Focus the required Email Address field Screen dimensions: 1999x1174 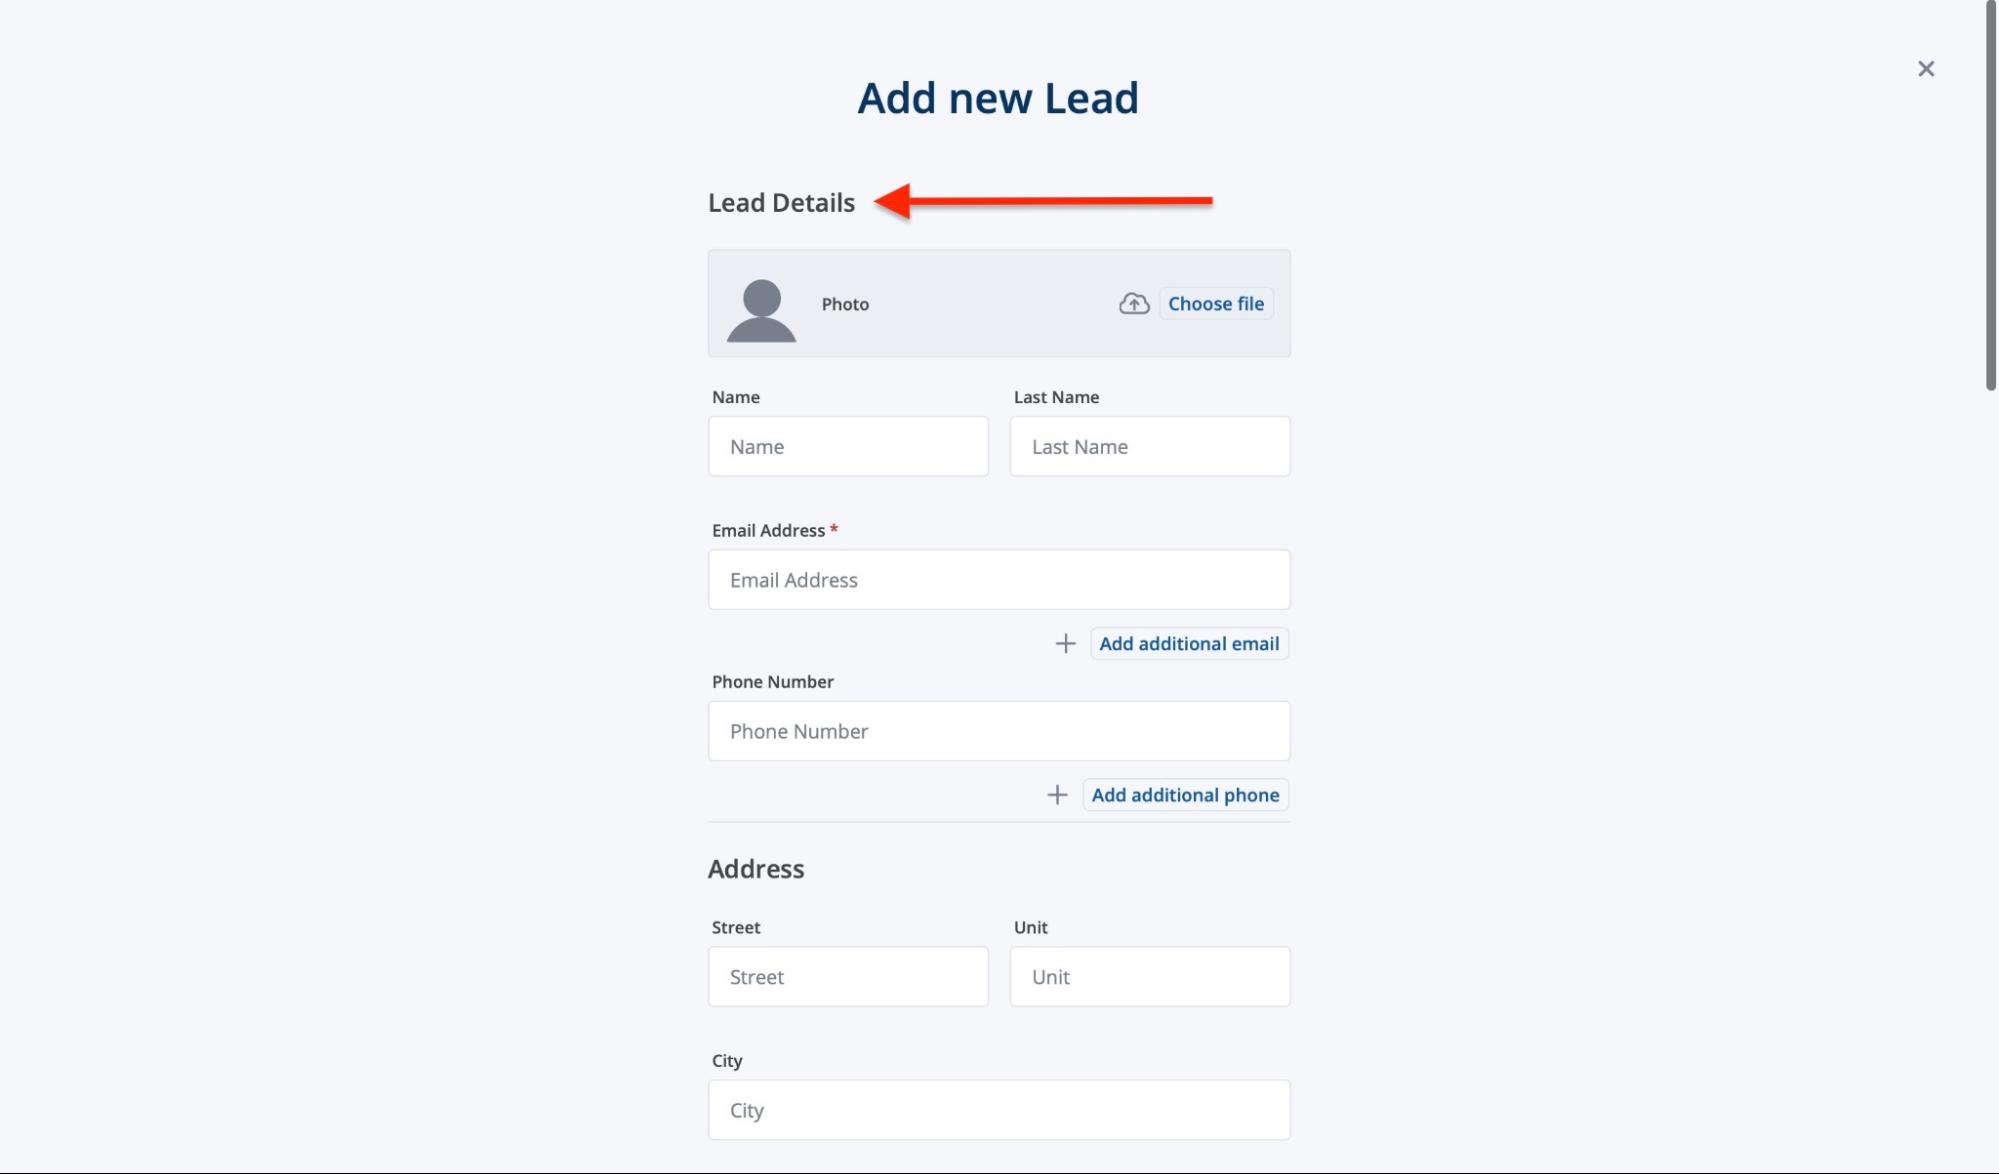998,579
